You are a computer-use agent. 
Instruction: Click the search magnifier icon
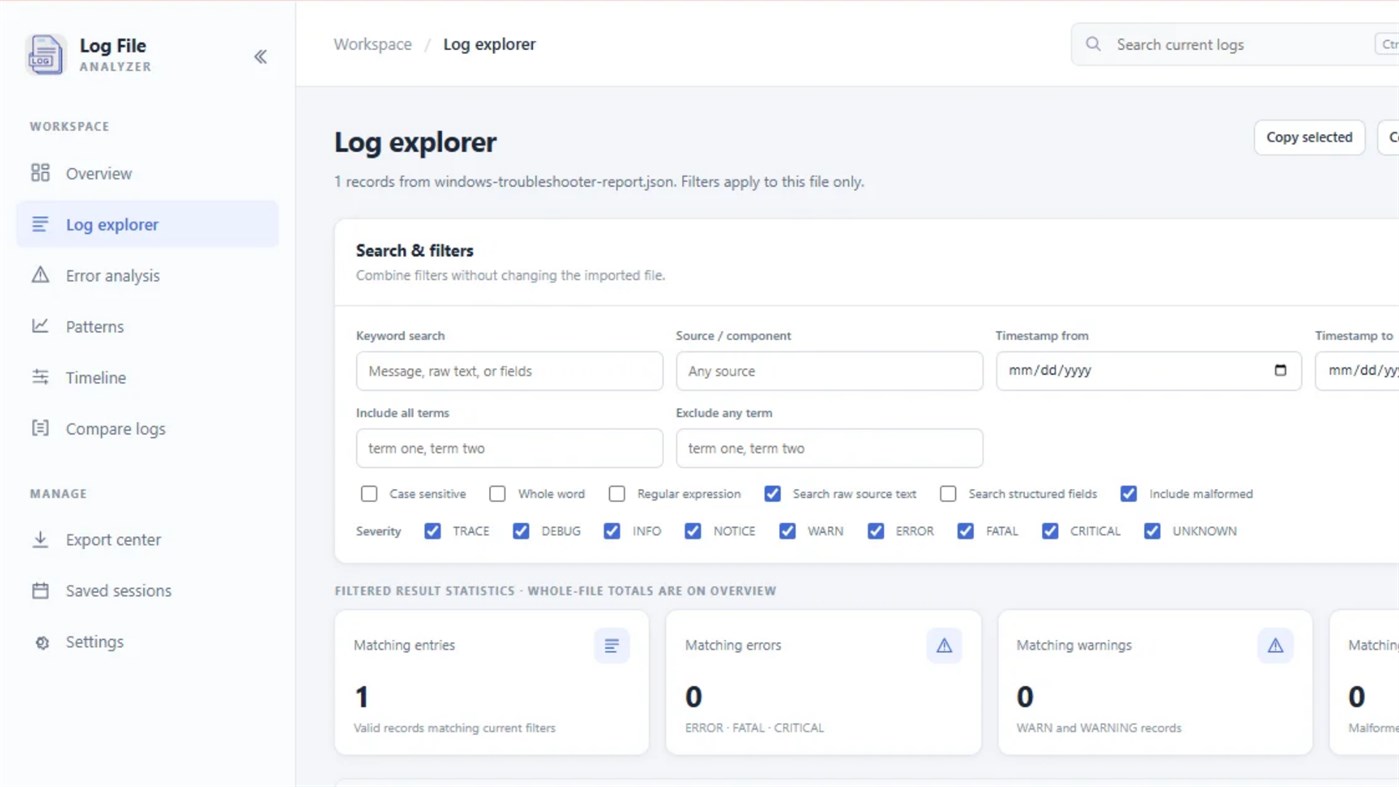click(x=1093, y=44)
